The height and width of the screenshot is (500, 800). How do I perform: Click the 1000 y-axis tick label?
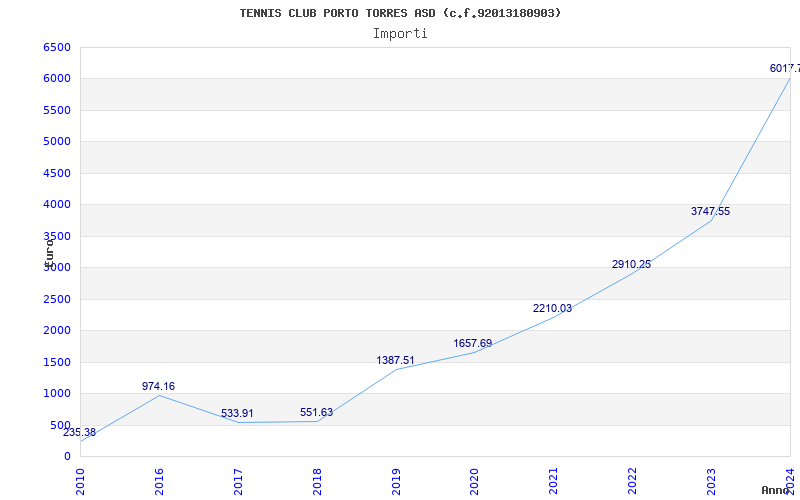point(57,393)
